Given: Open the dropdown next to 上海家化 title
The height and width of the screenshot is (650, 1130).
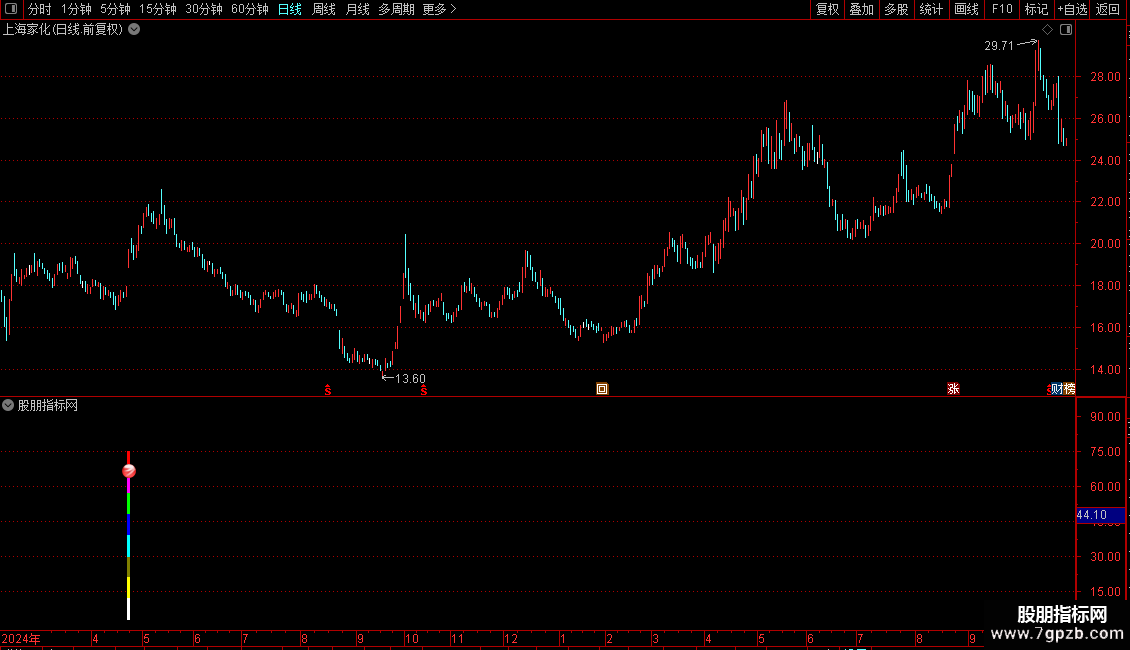Looking at the screenshot, I should (x=134, y=30).
